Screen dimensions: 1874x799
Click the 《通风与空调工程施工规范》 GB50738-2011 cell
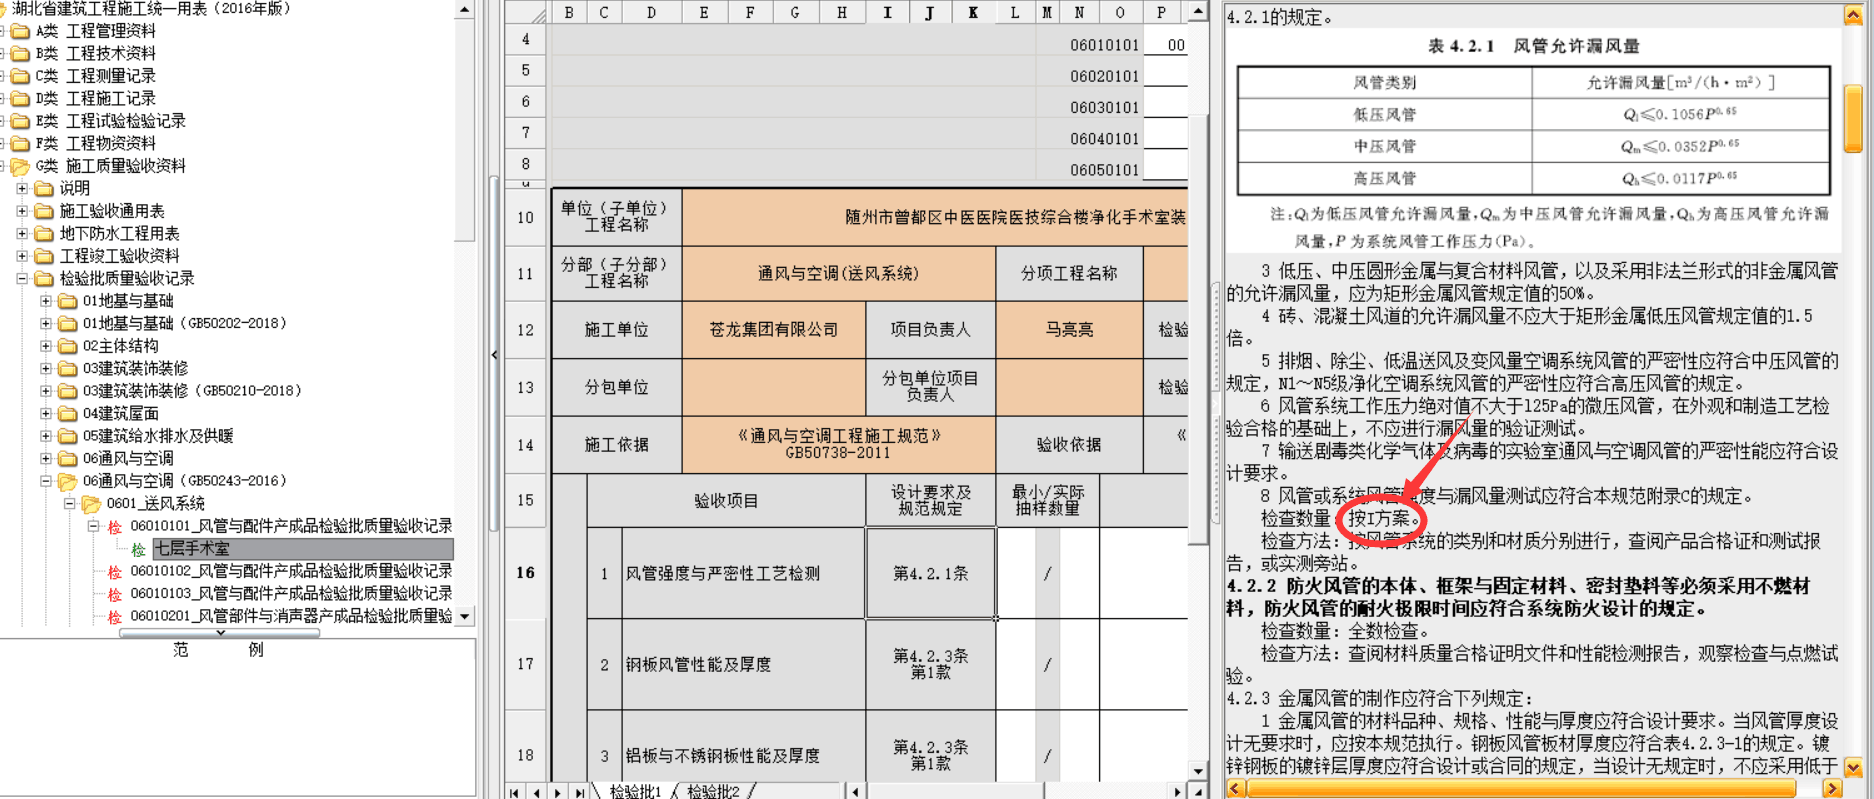point(838,445)
